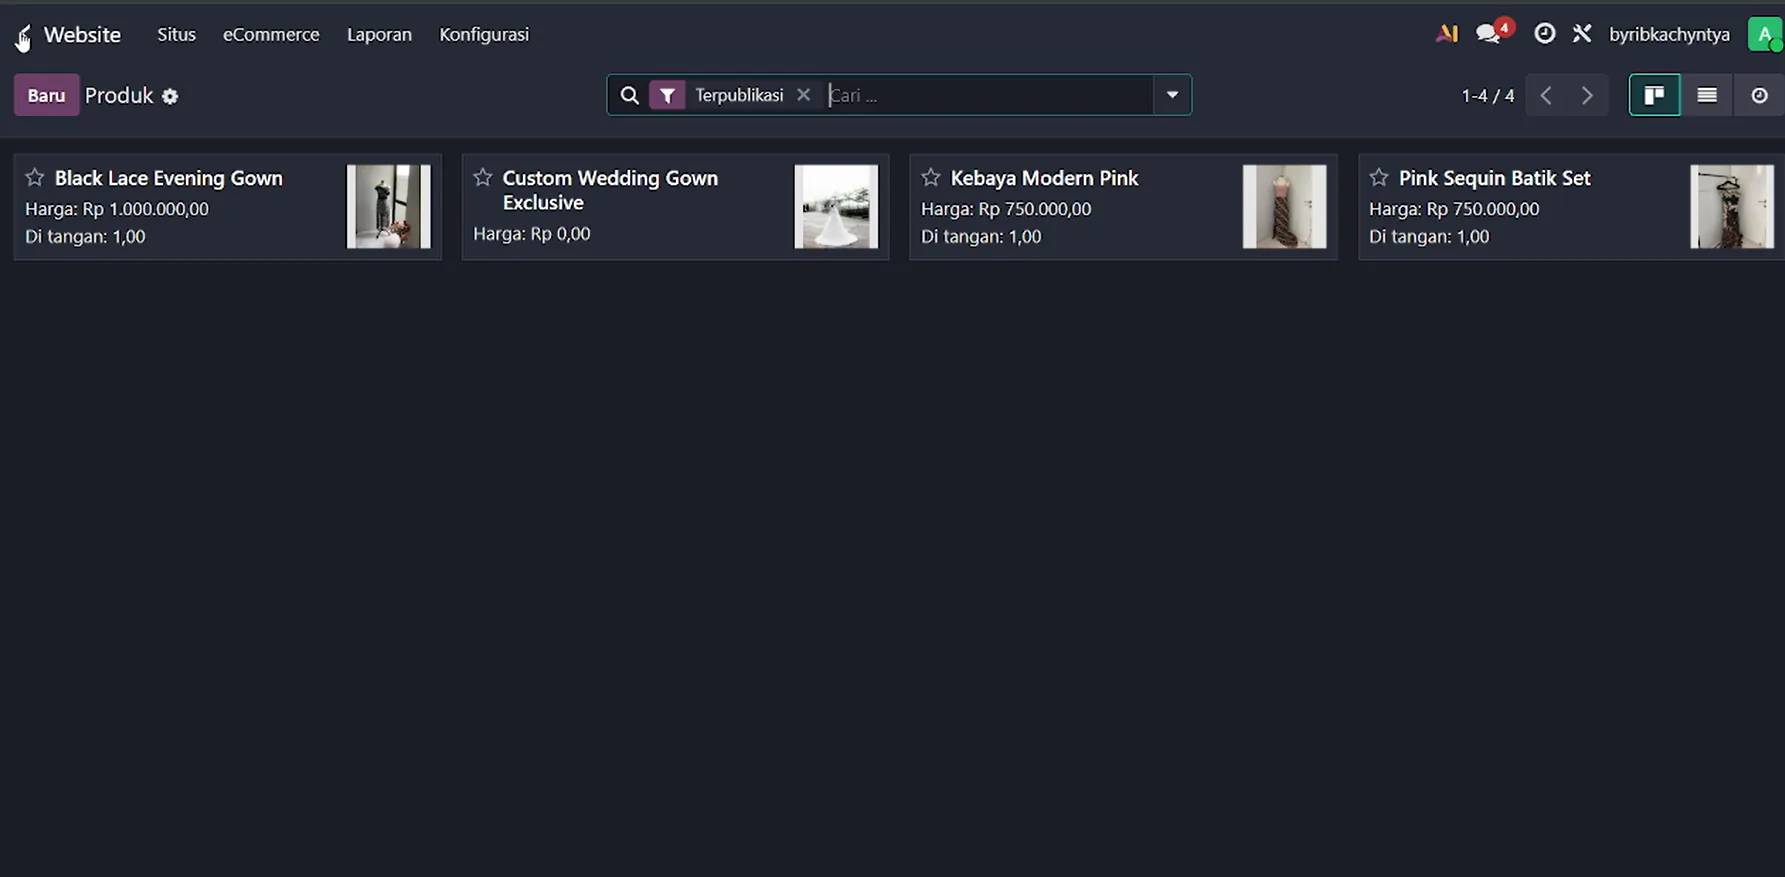Open the Laporan menu
The height and width of the screenshot is (877, 1785).
click(x=379, y=34)
